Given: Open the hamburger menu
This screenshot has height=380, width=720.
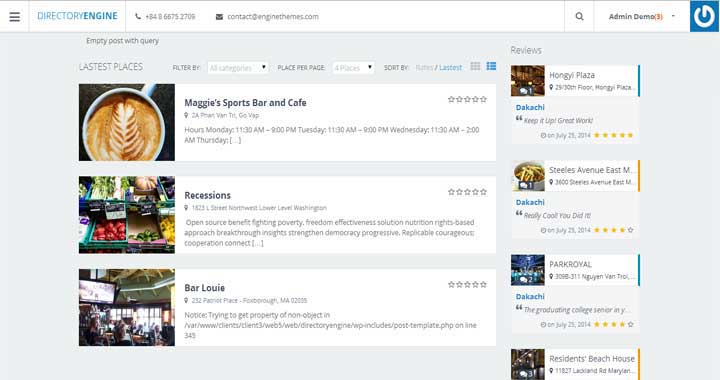Looking at the screenshot, I should point(15,17).
